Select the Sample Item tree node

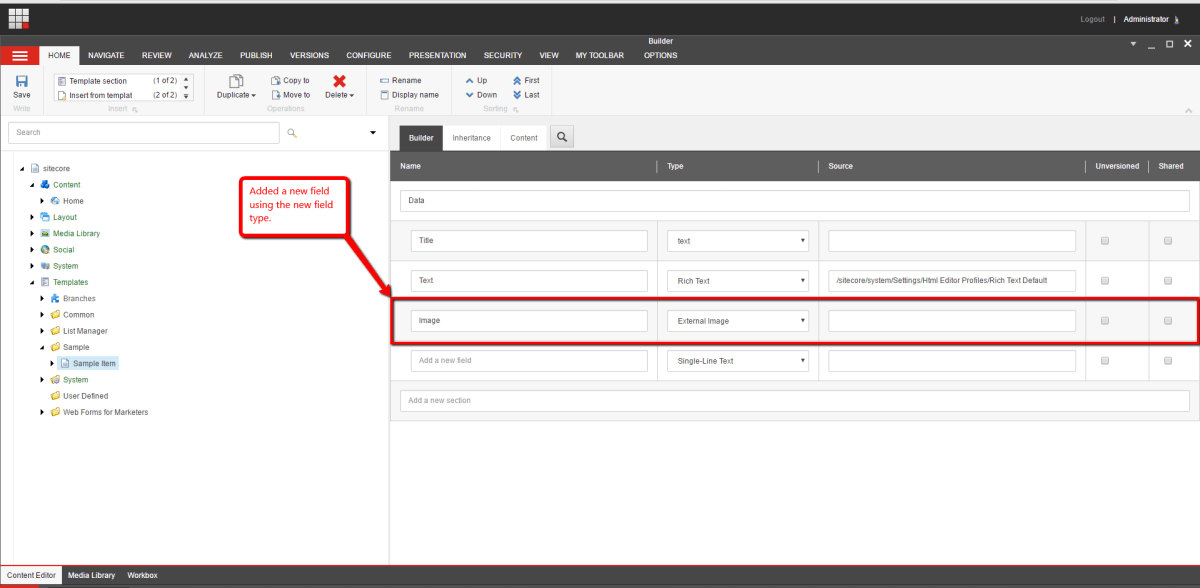[94, 363]
